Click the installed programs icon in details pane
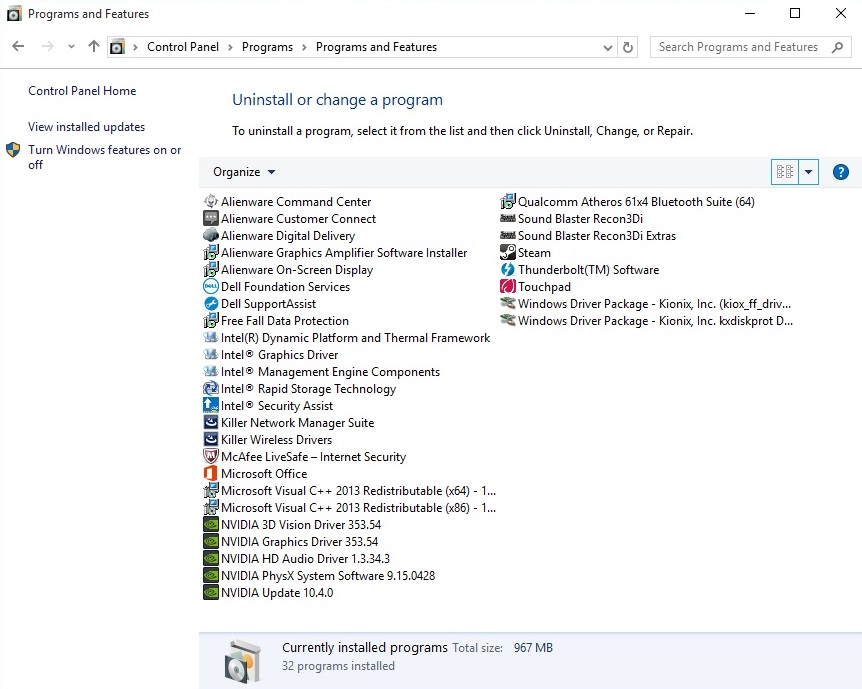The height and width of the screenshot is (689, 862). pyautogui.click(x=243, y=661)
